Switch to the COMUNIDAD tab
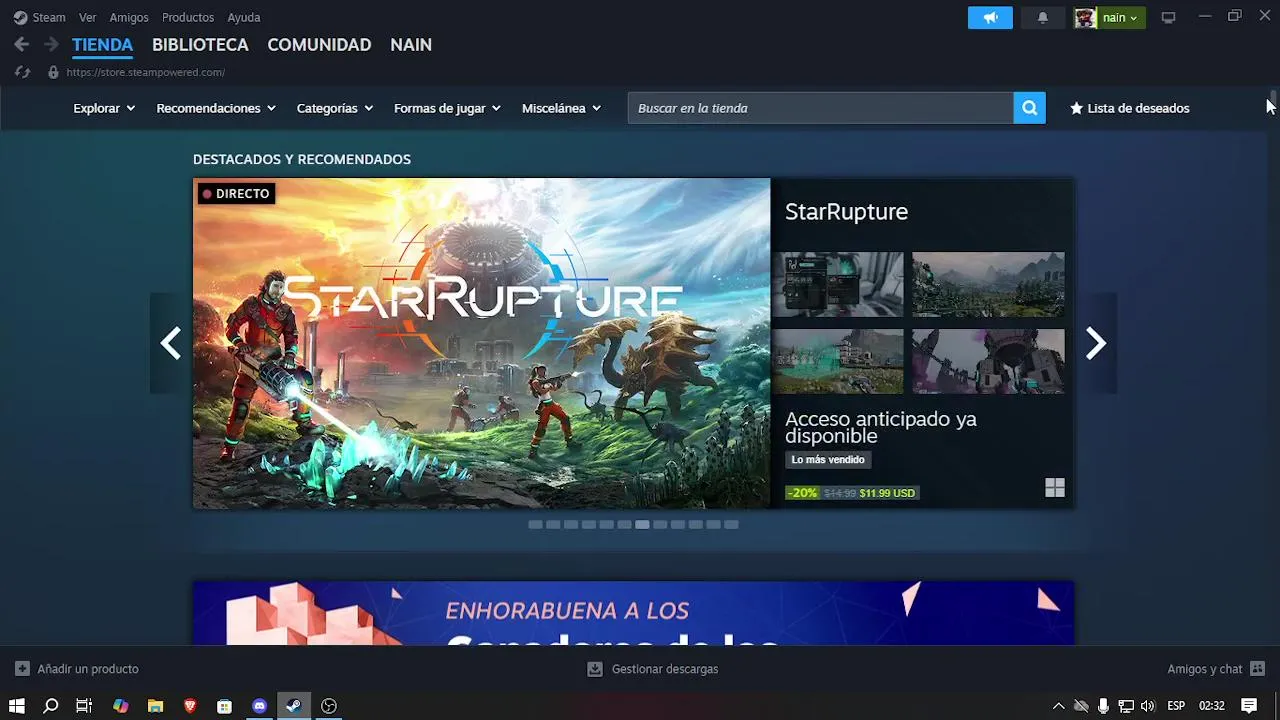1280x720 pixels. click(x=319, y=45)
